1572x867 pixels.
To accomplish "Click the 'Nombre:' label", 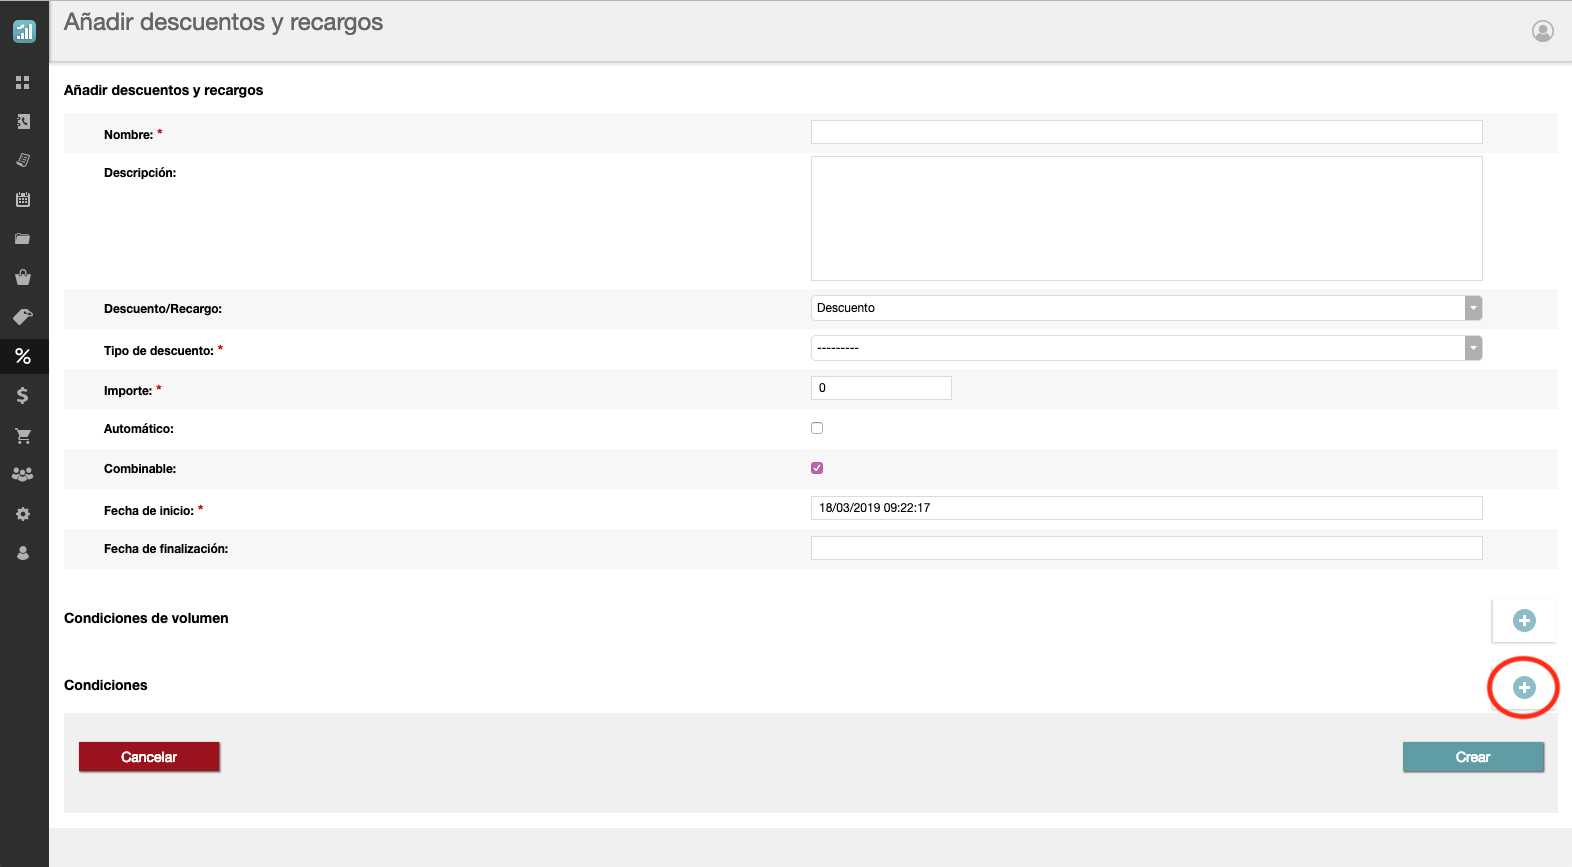I will coord(128,135).
